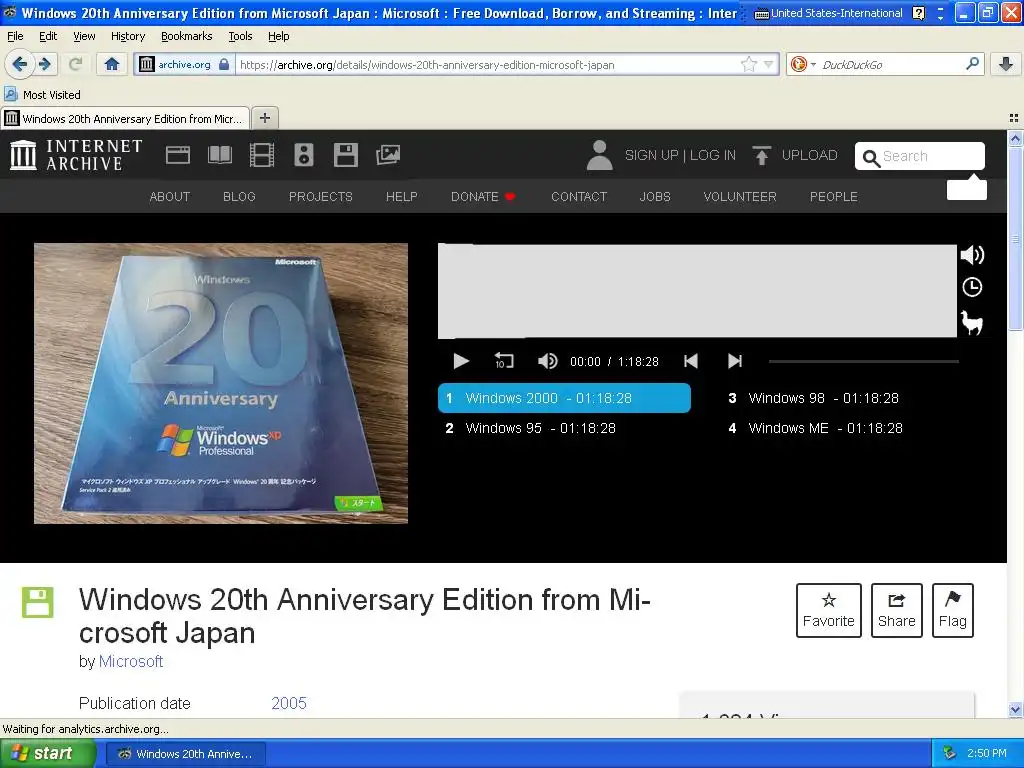Open the site identity lock for archive.org
The height and width of the screenshot is (768, 1024).
click(x=185, y=64)
